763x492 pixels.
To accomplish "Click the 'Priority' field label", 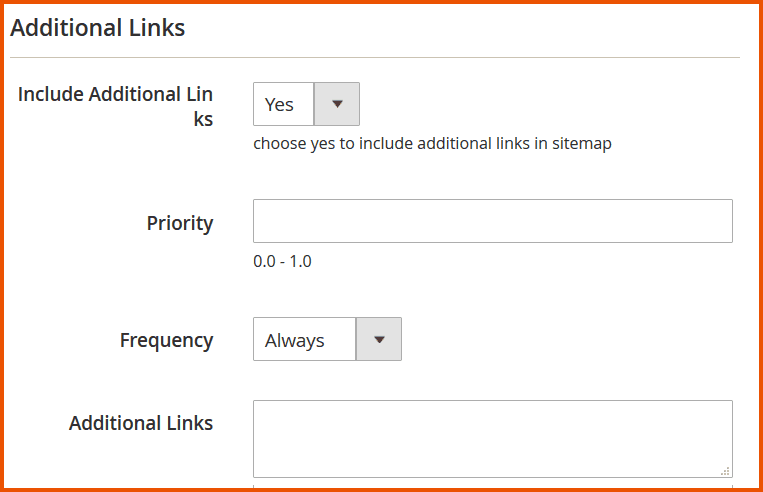I will (x=180, y=223).
